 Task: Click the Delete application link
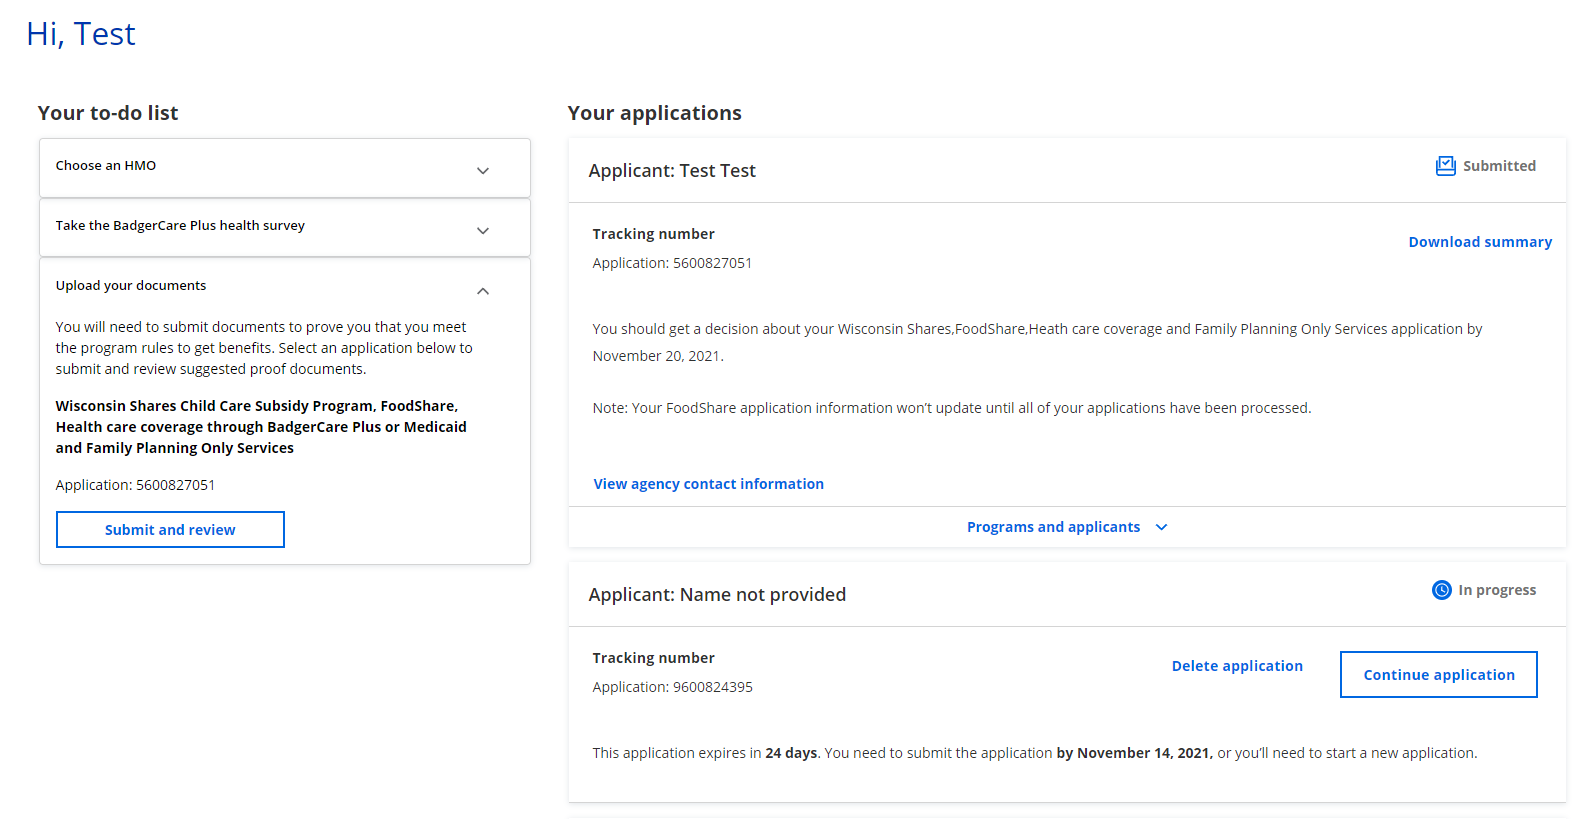1236,666
